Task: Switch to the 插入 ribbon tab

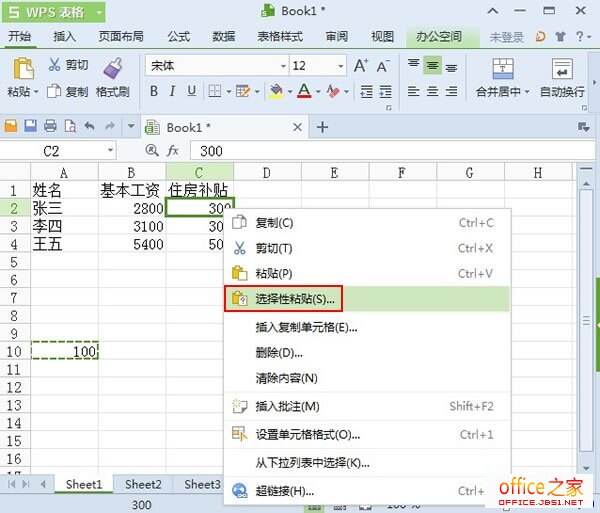Action: (64, 36)
